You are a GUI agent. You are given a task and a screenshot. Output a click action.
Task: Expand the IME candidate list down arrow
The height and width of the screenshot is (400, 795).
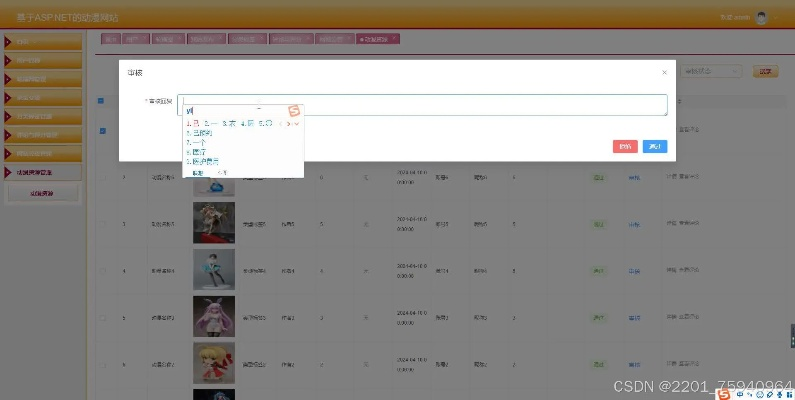(297, 124)
